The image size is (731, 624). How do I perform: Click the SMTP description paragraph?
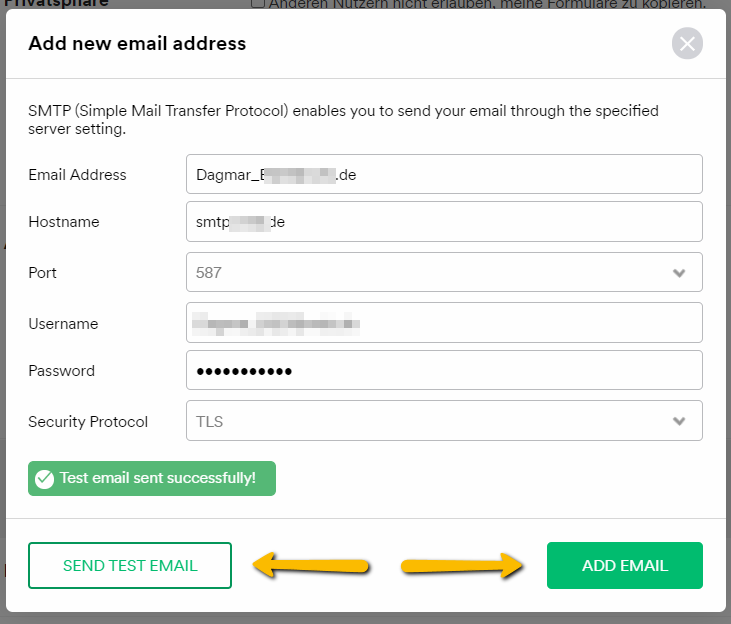pyautogui.click(x=343, y=120)
